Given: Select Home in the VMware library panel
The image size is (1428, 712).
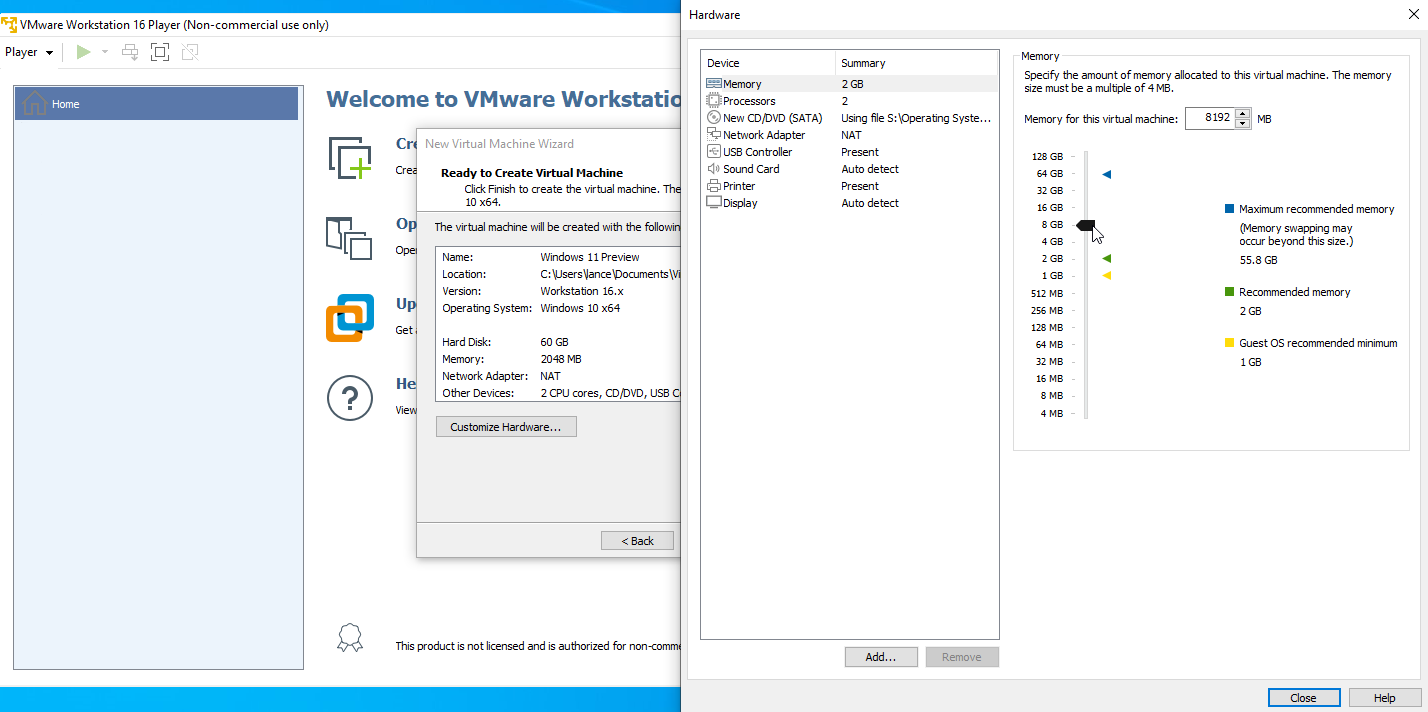Looking at the screenshot, I should [156, 104].
